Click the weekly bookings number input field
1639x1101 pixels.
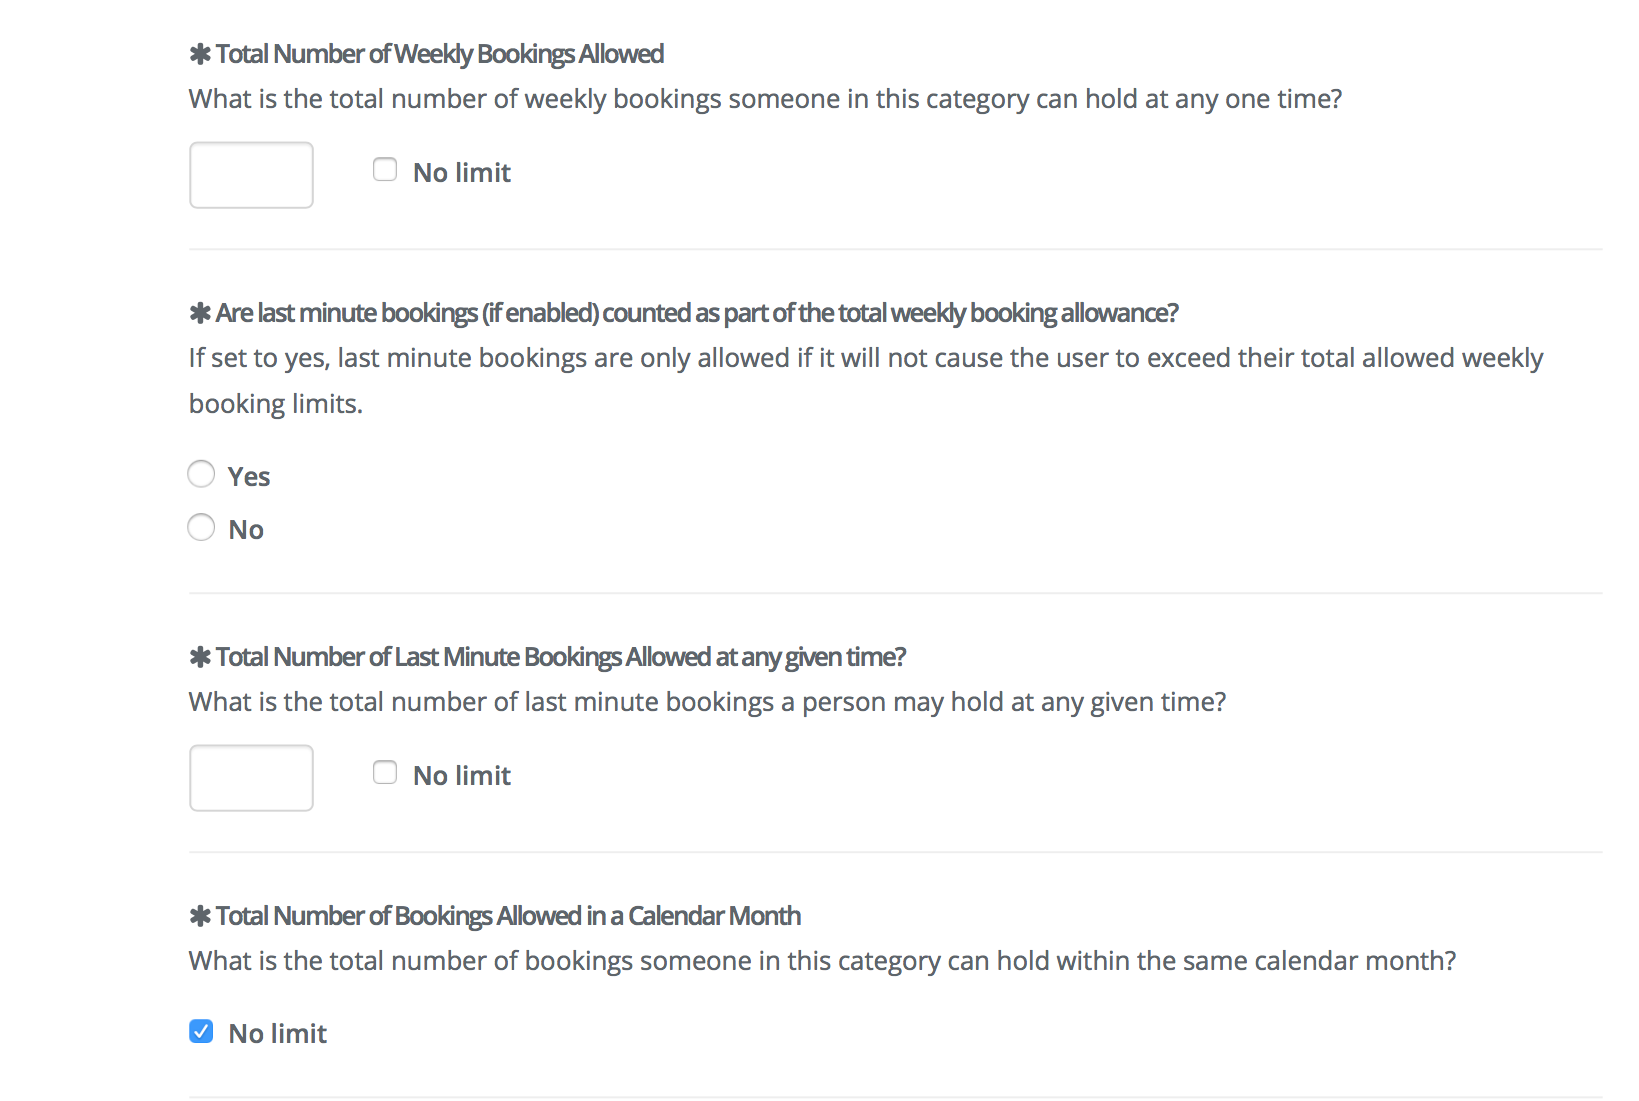pos(251,175)
